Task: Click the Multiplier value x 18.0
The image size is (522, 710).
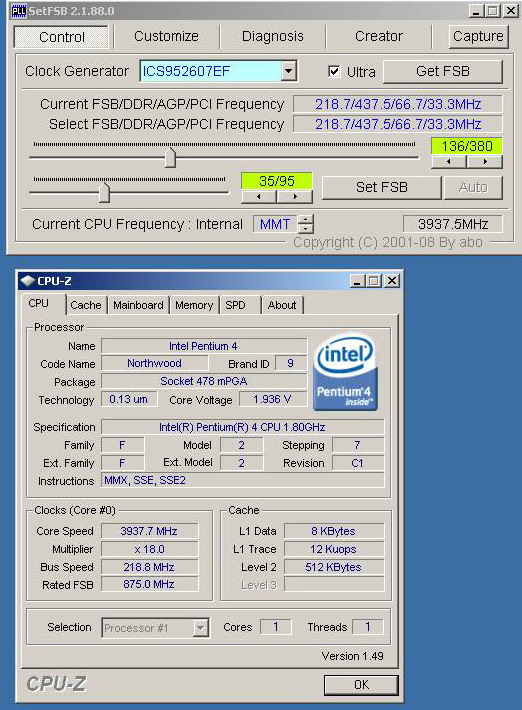Action: tap(149, 549)
